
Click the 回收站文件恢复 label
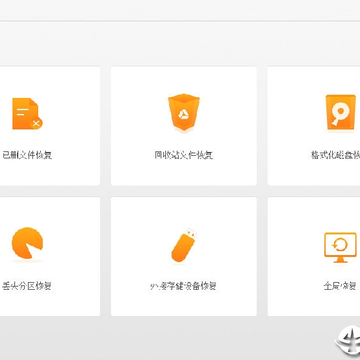pyautogui.click(x=184, y=155)
